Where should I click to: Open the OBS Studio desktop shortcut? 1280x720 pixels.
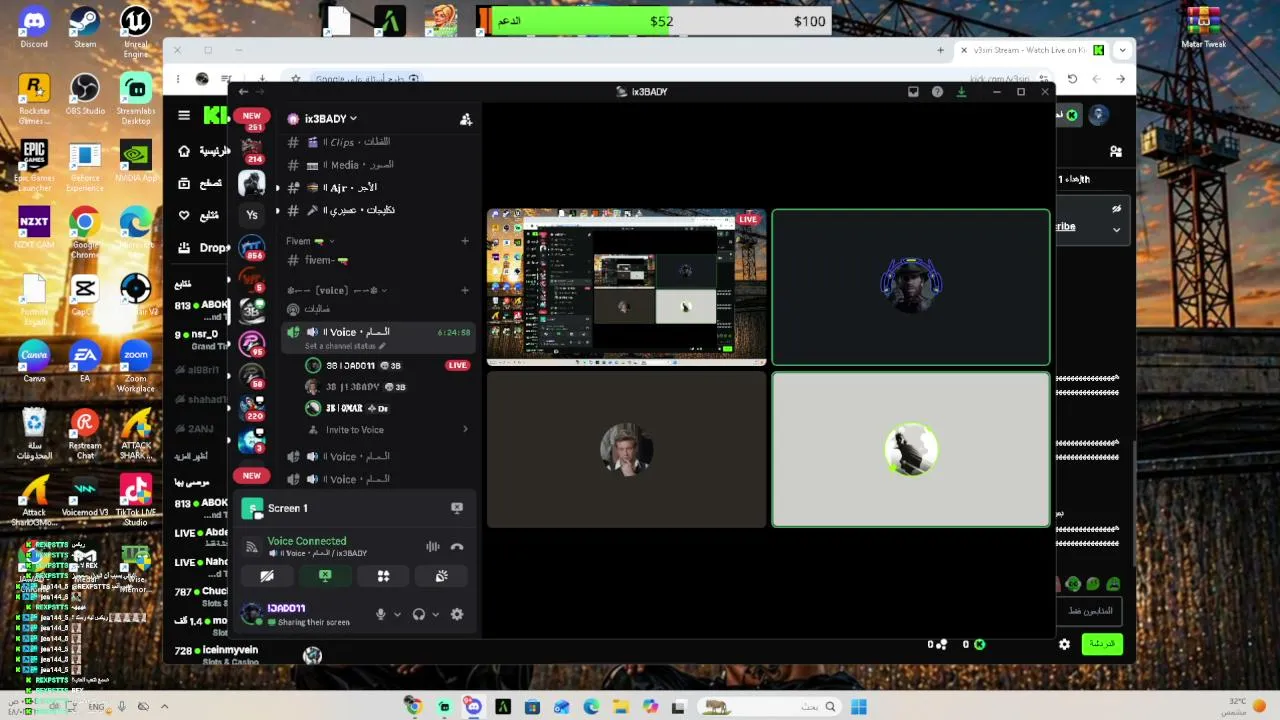85,96
